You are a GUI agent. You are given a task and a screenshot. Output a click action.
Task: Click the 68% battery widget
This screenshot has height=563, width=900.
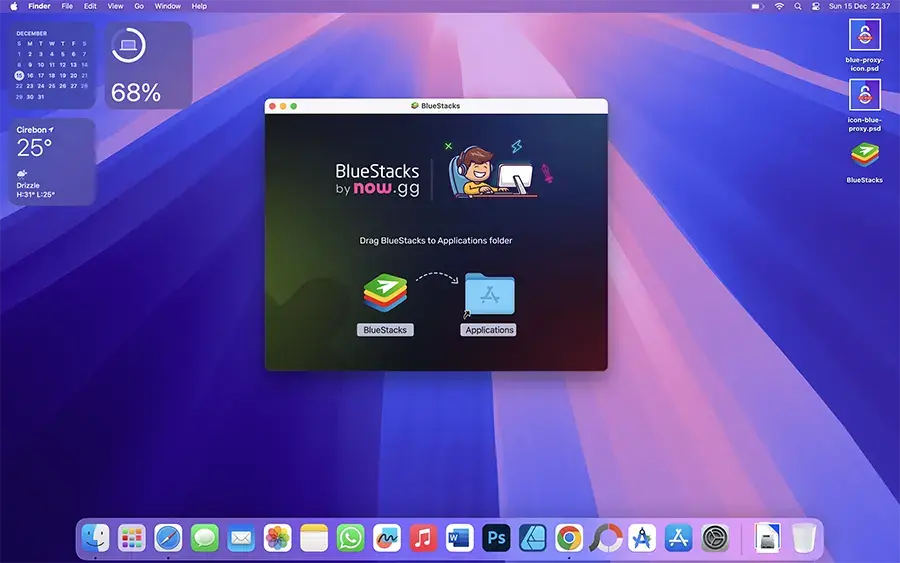tap(148, 65)
